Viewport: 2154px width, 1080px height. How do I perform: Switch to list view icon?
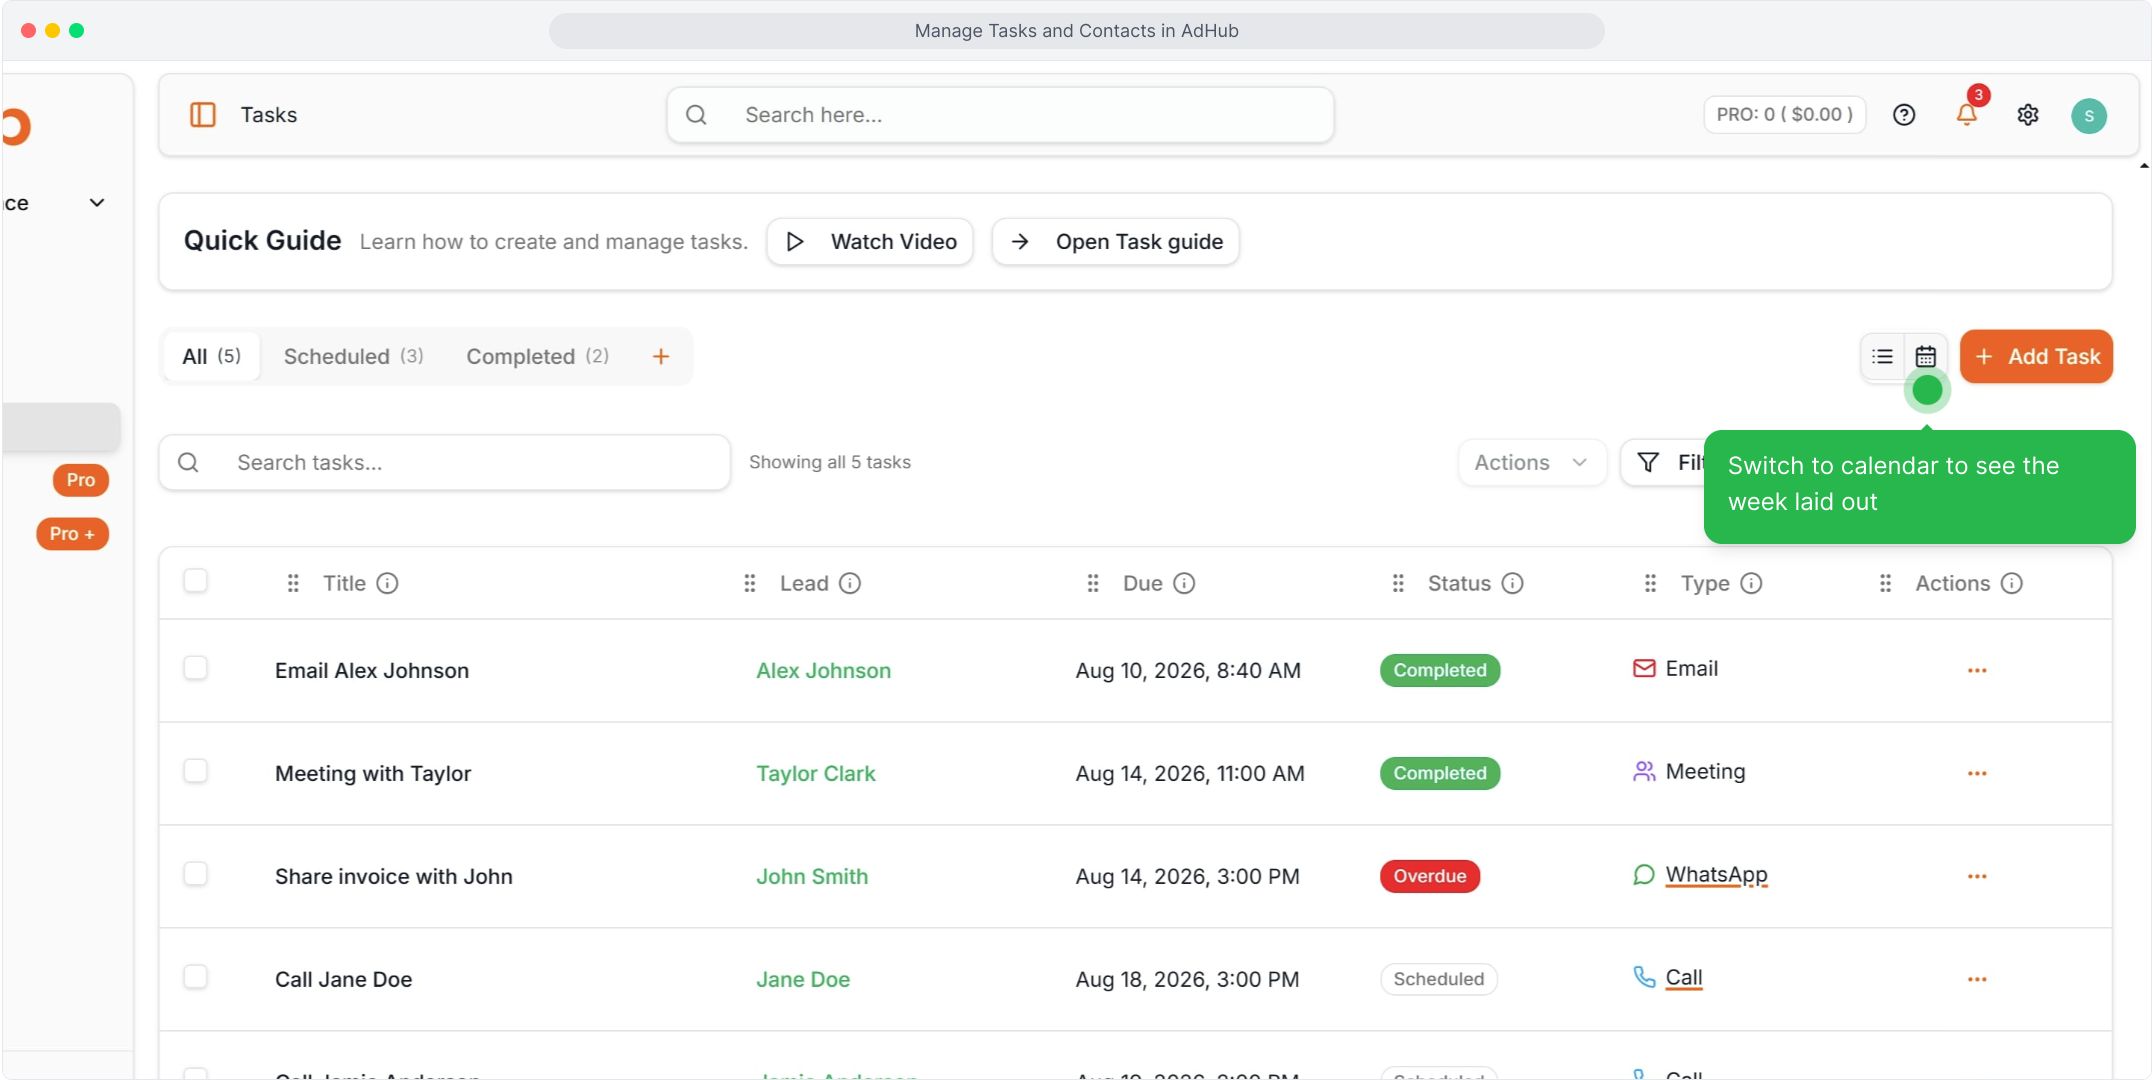click(1883, 356)
